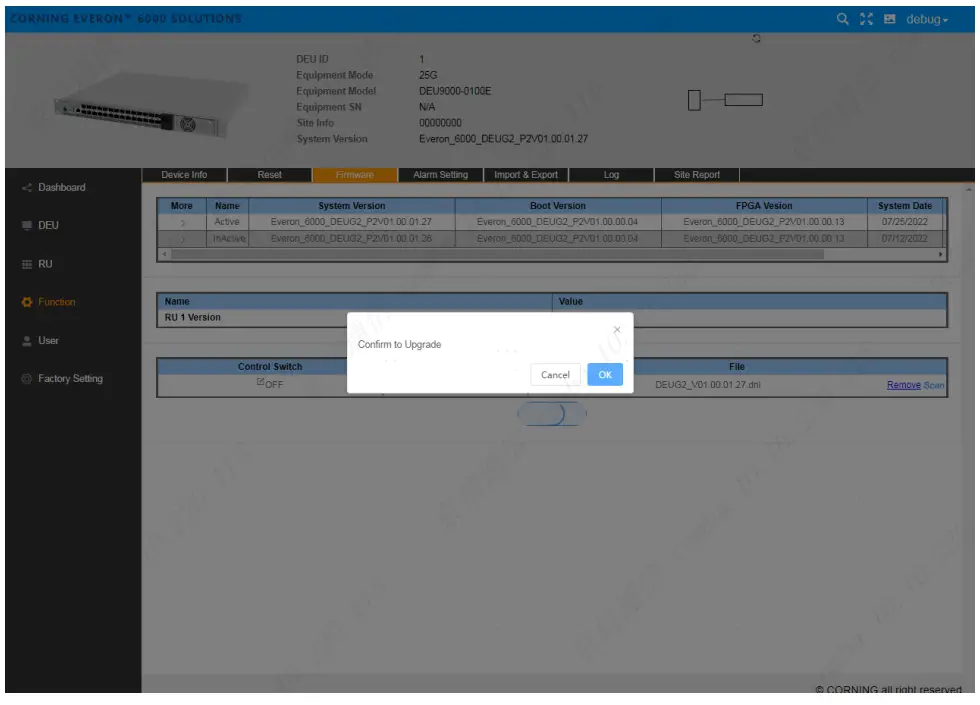Click the device topology diagram icon
This screenshot has width=980, height=705.
click(x=725, y=100)
